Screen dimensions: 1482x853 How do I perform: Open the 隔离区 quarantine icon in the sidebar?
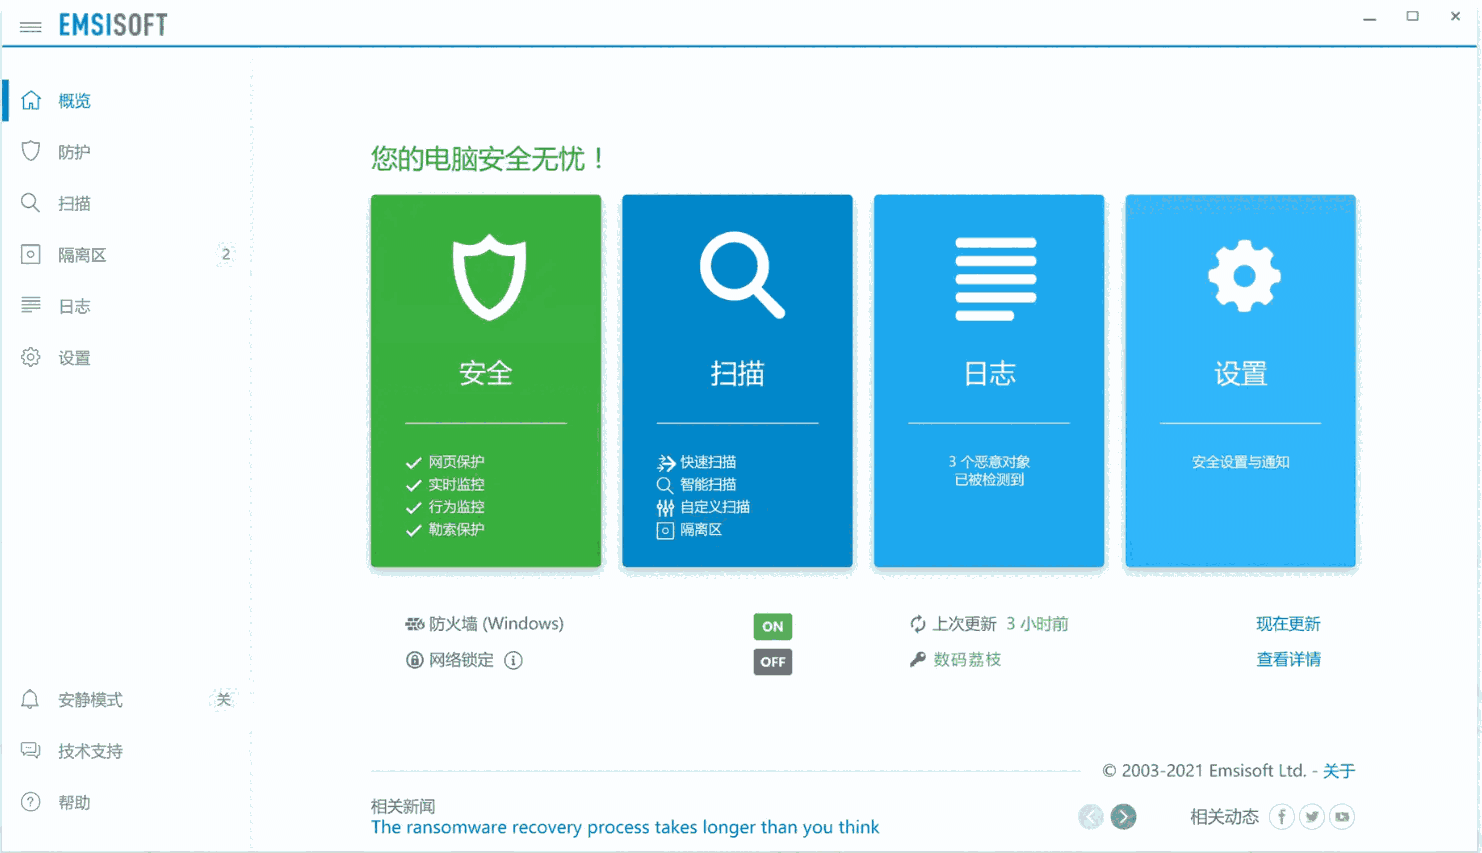(x=29, y=254)
